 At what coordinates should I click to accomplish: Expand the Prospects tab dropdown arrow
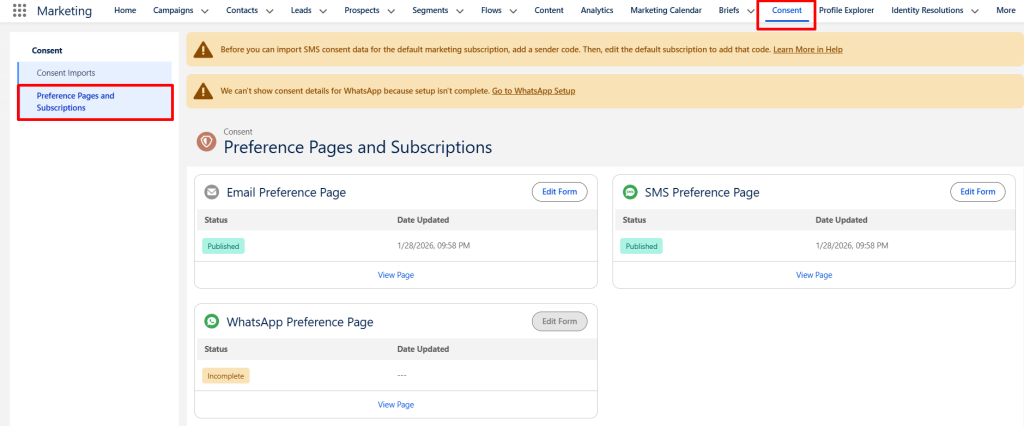tap(391, 11)
